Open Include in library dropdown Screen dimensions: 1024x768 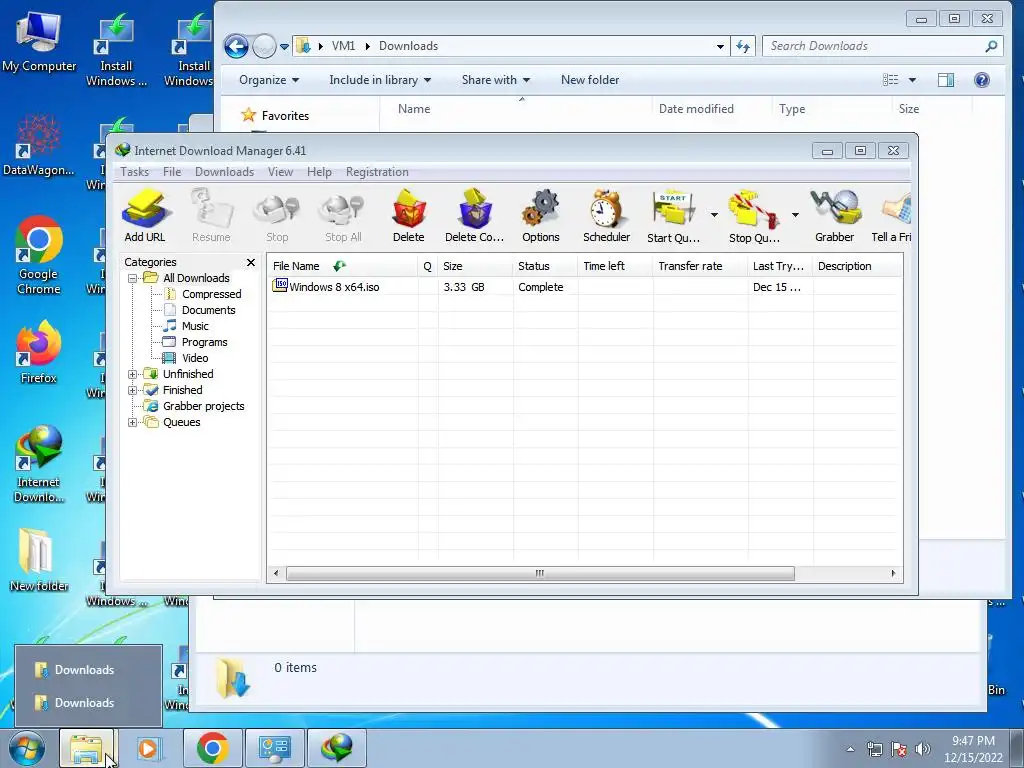pos(380,80)
